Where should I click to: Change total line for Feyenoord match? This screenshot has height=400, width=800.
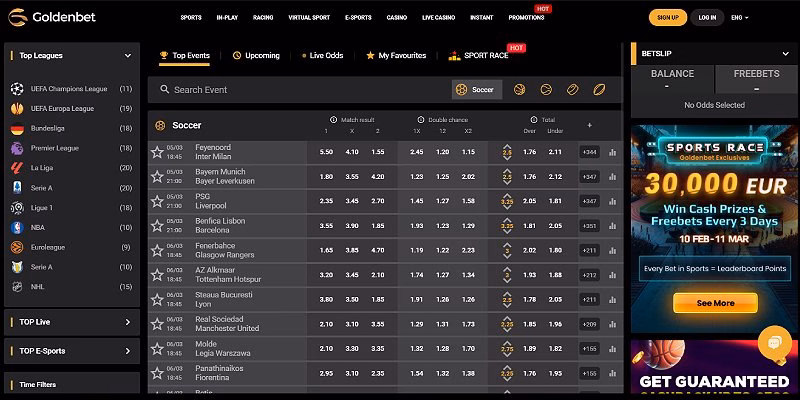pyautogui.click(x=507, y=152)
